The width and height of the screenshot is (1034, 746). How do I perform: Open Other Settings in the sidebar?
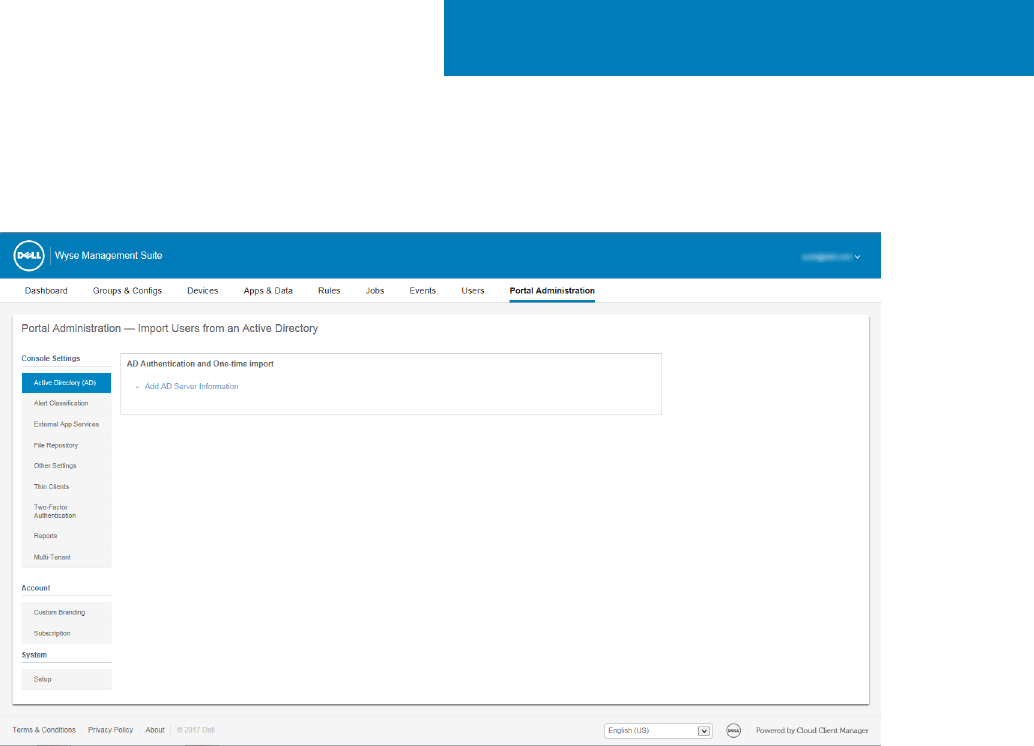click(66, 466)
